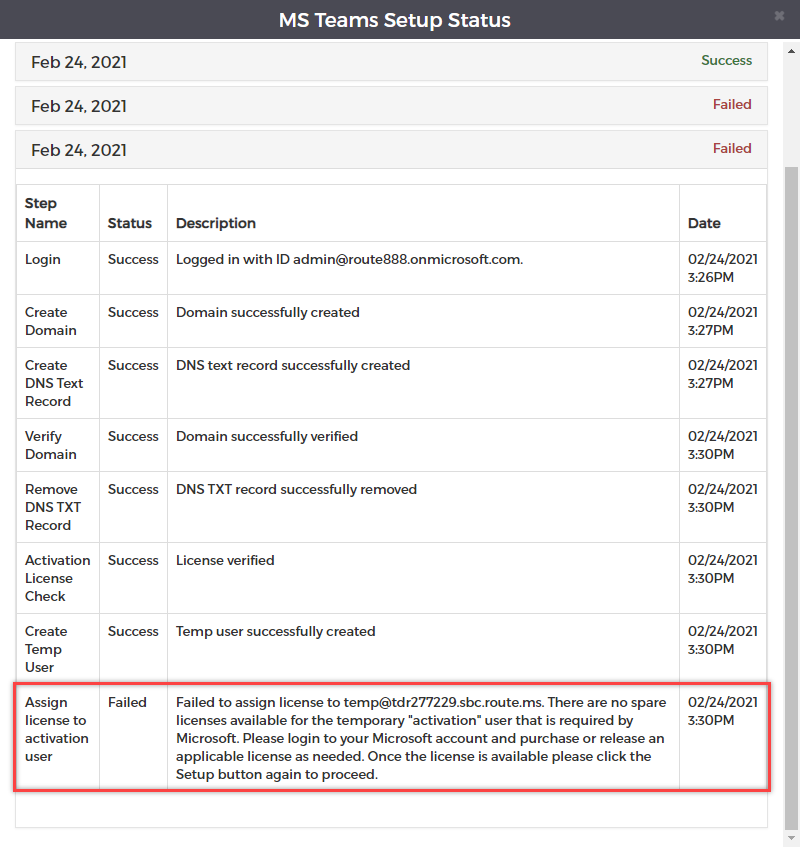Click the vertical scrollbar thumb
This screenshot has width=800, height=849.
(x=791, y=498)
